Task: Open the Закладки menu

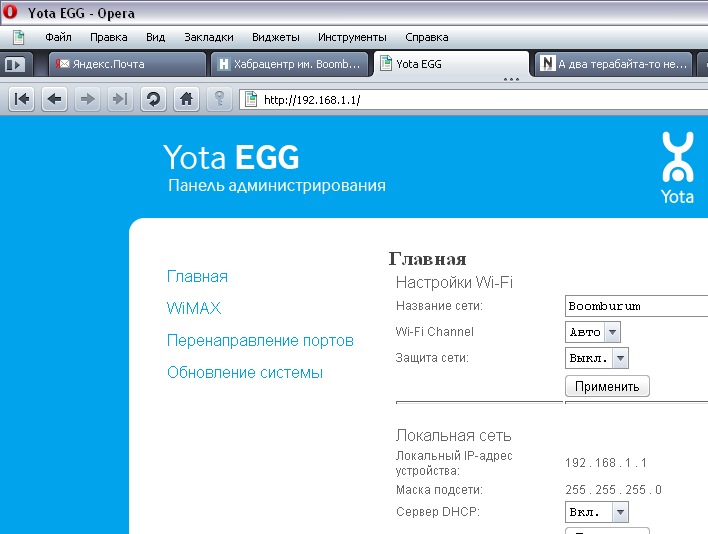Action: (x=209, y=37)
